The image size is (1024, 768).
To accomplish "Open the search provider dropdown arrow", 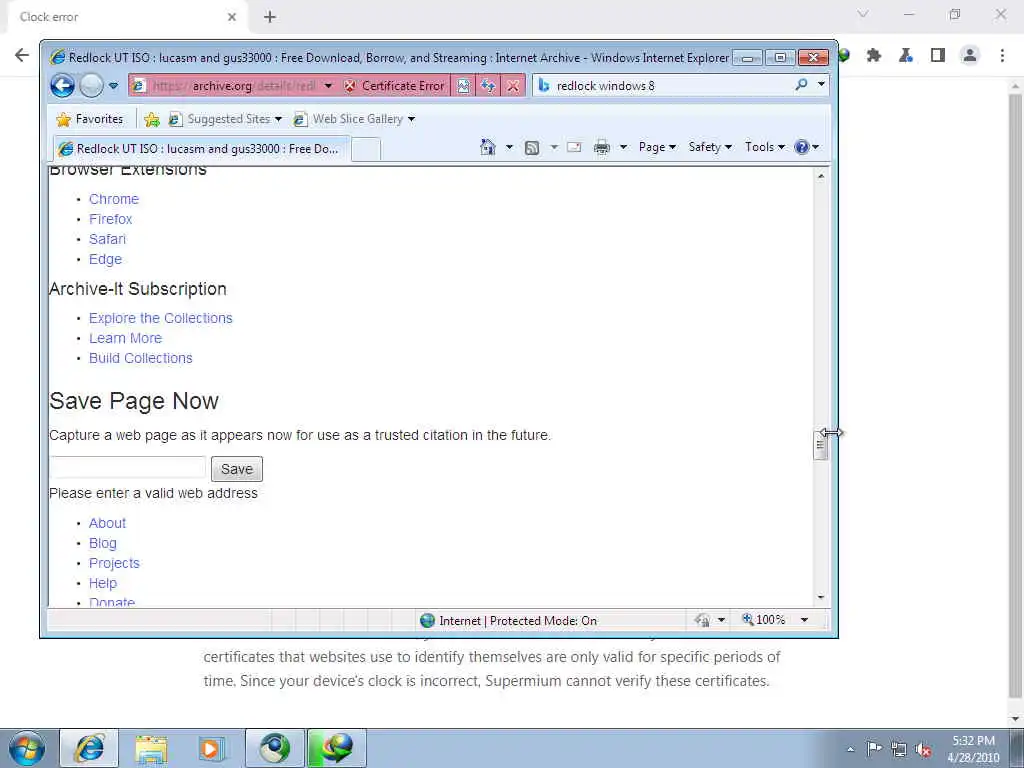I will tap(821, 84).
